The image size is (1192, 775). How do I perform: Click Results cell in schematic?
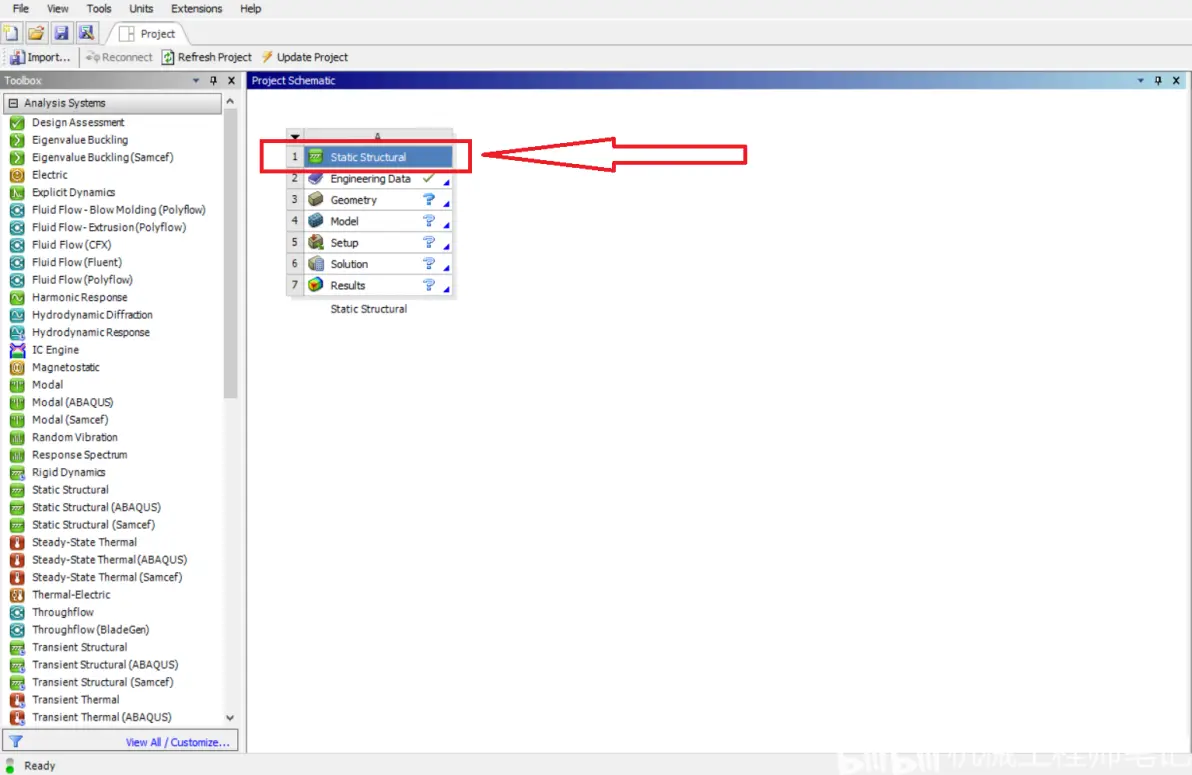[378, 285]
